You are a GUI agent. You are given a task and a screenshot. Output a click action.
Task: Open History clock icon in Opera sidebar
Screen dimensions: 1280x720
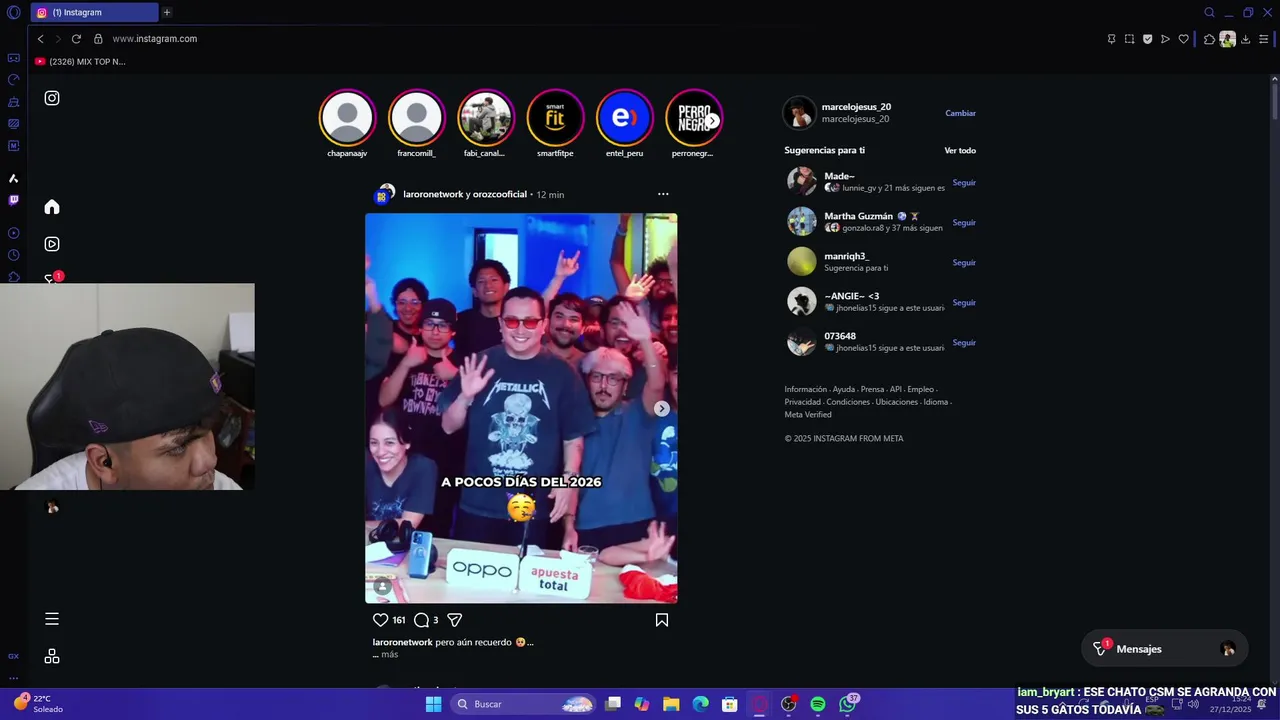click(x=13, y=255)
